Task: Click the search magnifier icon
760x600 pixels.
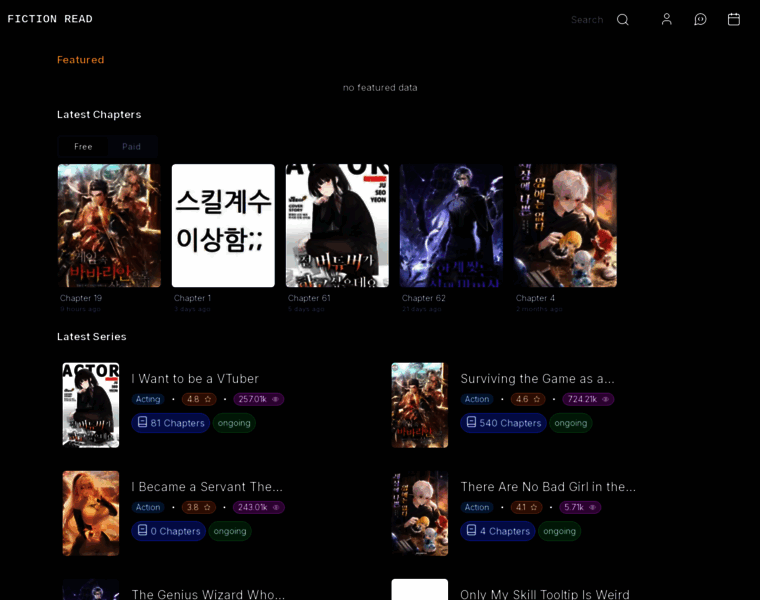Action: click(x=622, y=19)
